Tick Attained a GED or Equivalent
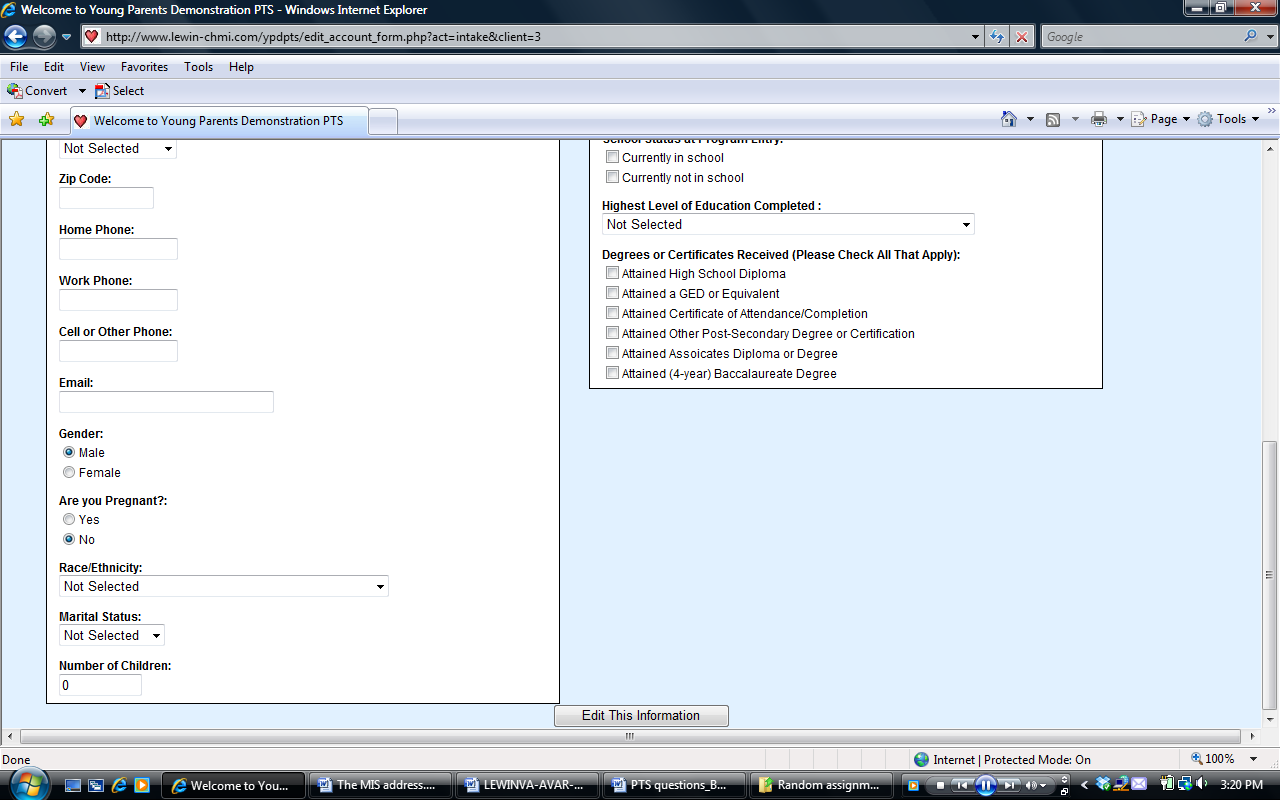This screenshot has width=1280, height=800. click(x=613, y=293)
